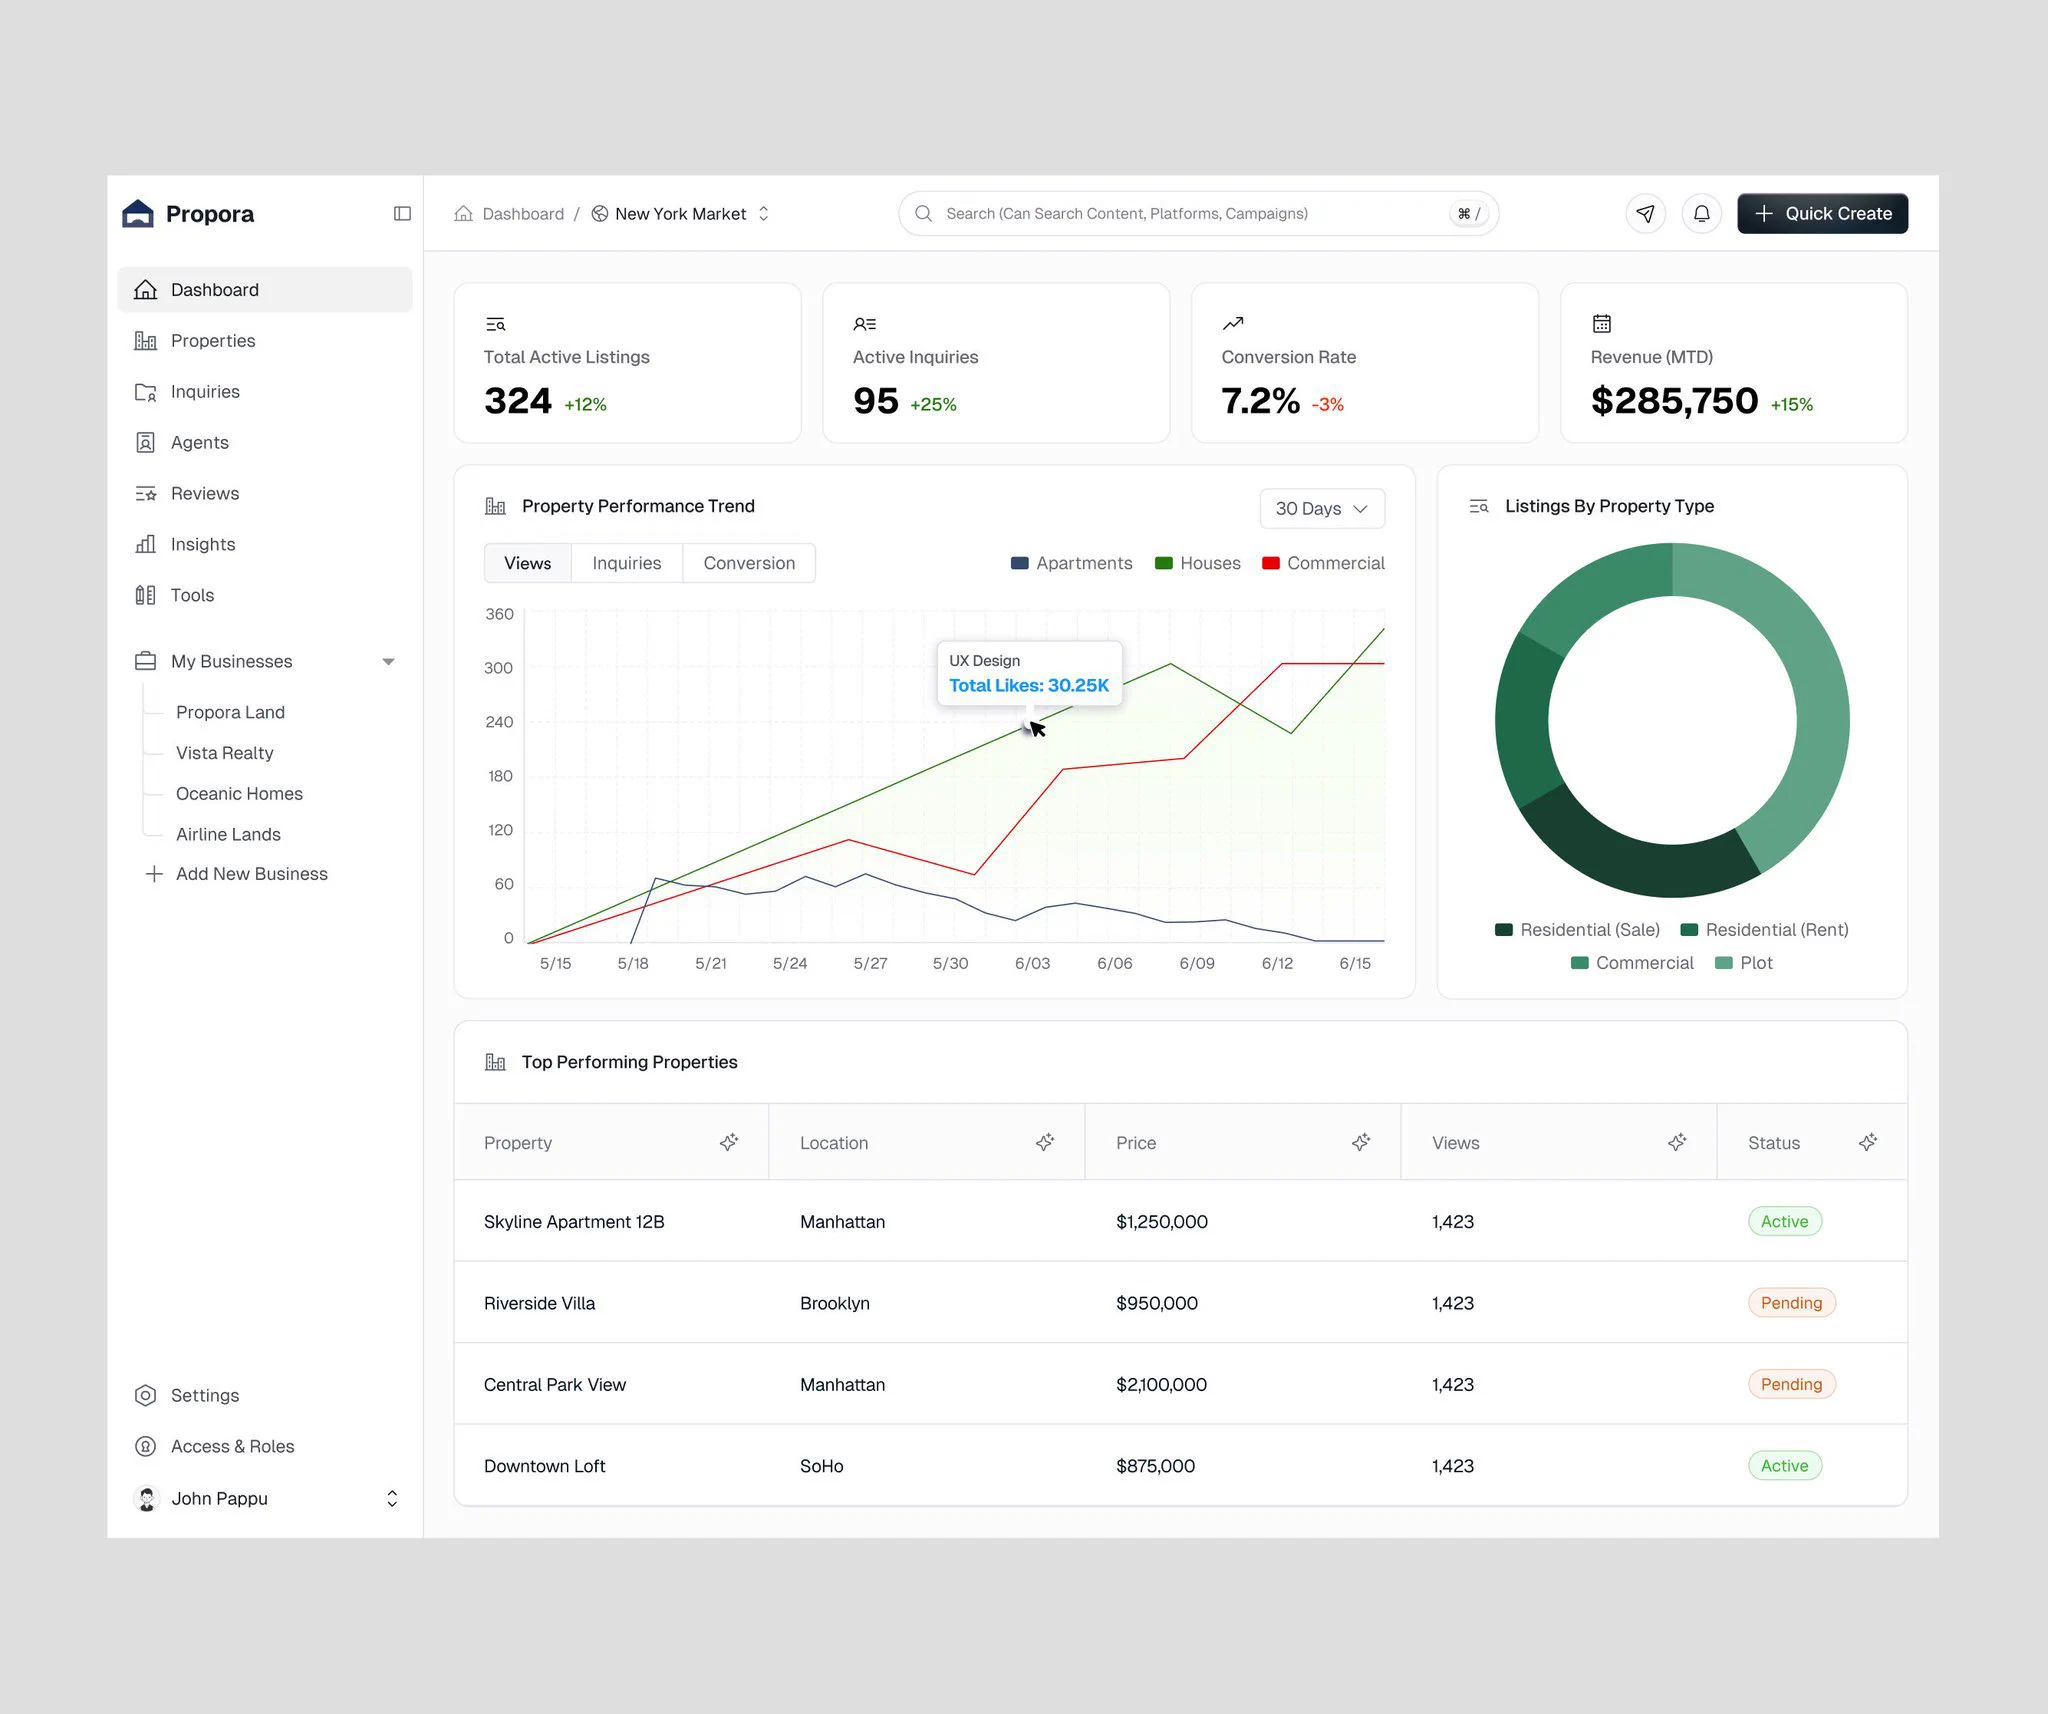The width and height of the screenshot is (2048, 1714).
Task: Toggle Residential (Sale) in donut legend
Action: coord(1577,929)
